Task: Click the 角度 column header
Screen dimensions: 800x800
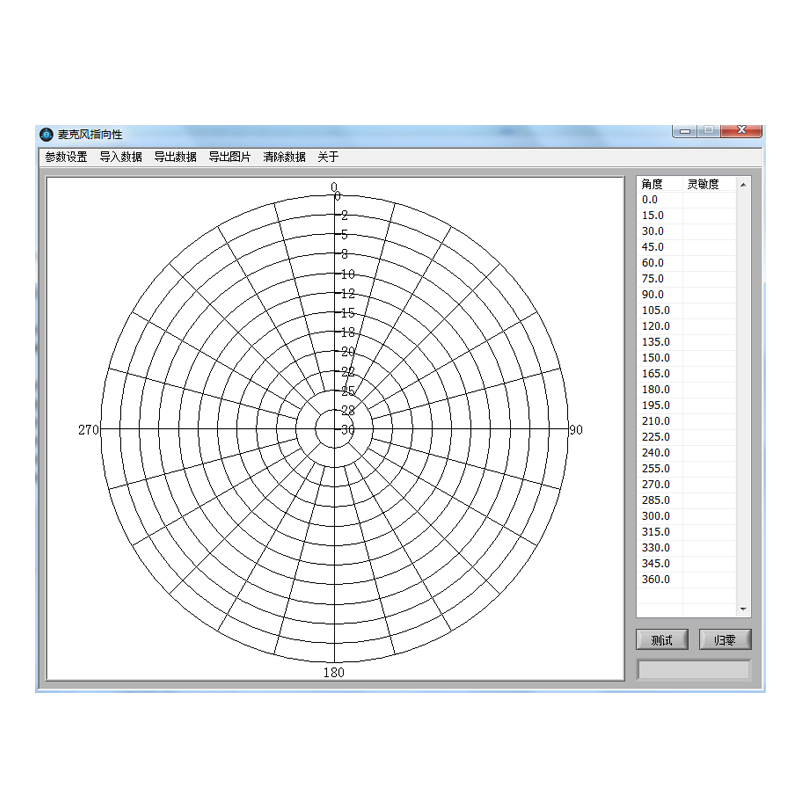Action: point(653,184)
